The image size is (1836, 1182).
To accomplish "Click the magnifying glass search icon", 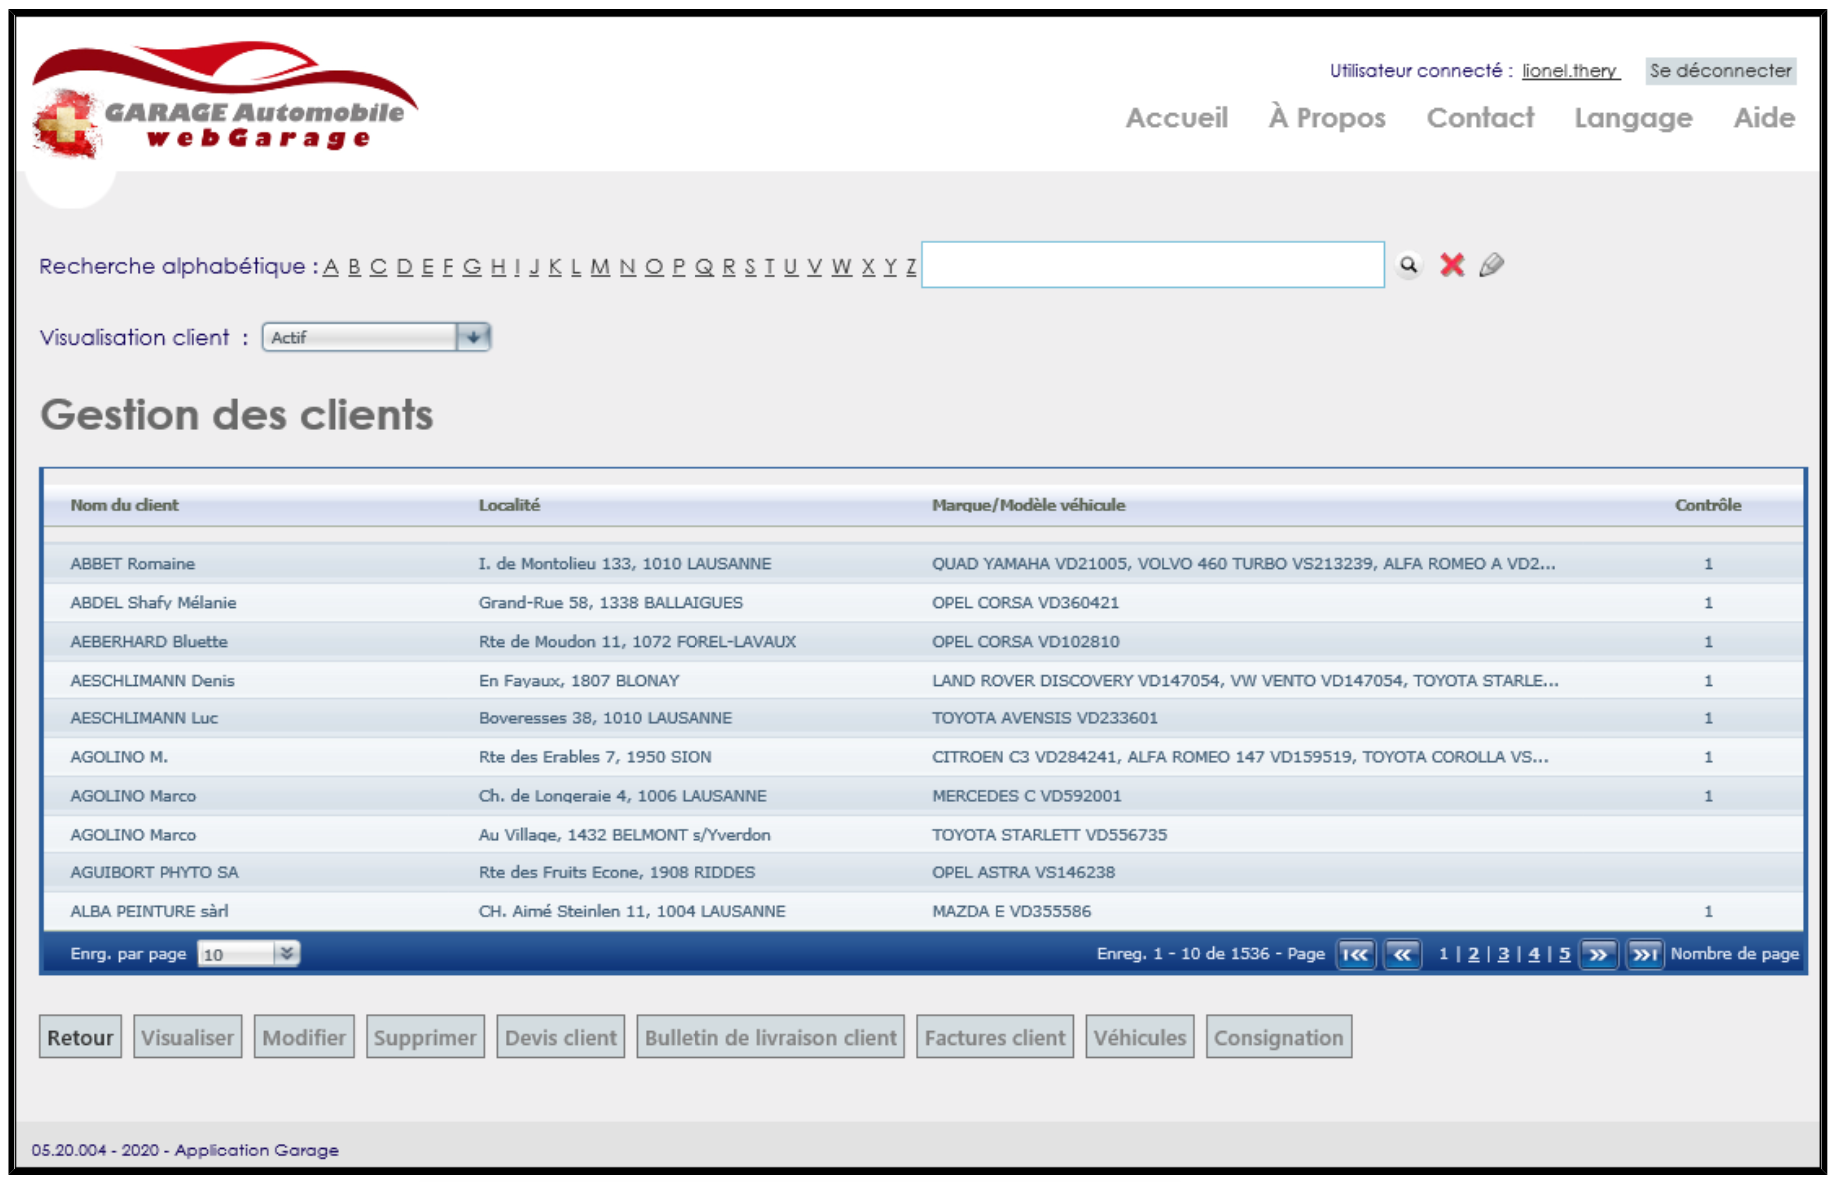I will click(x=1408, y=265).
